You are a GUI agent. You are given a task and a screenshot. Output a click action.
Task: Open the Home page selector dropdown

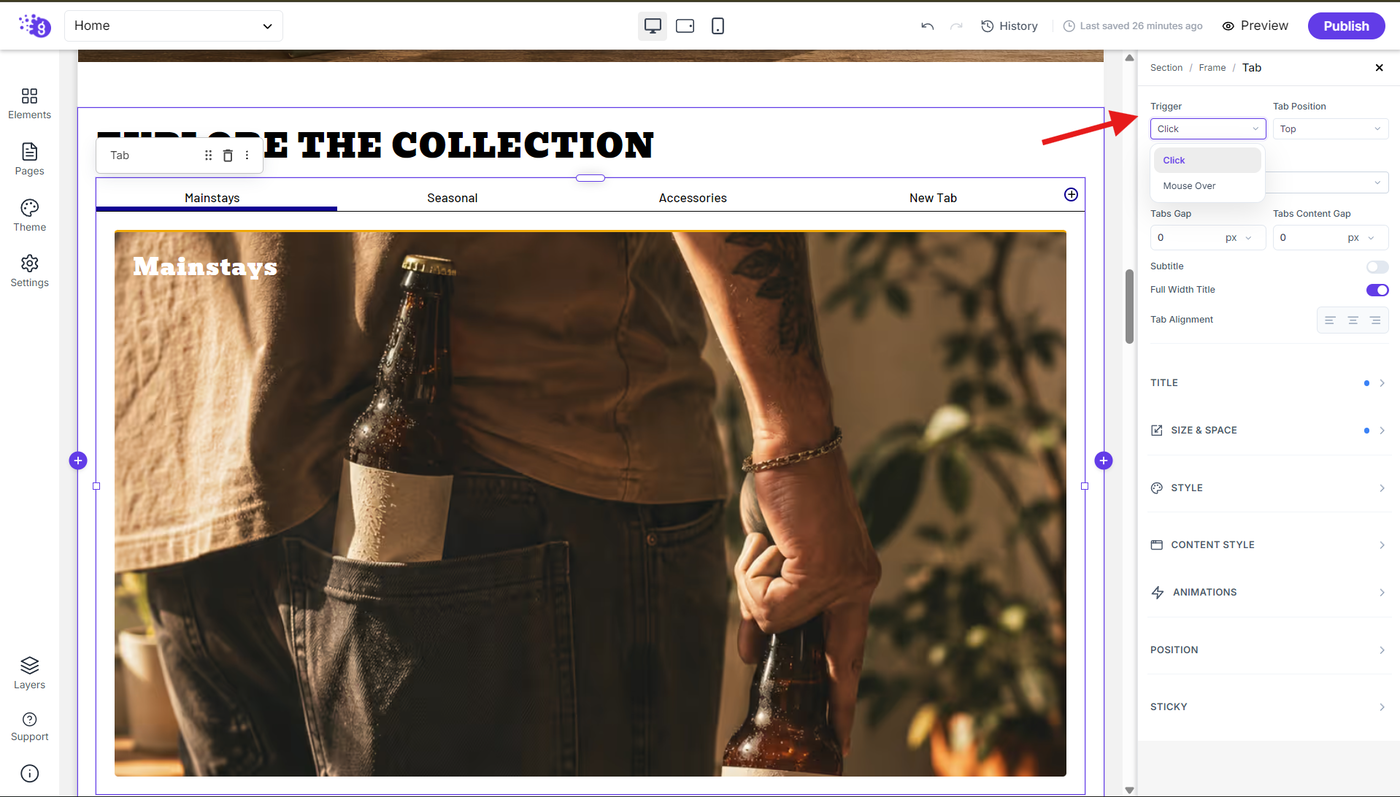[x=173, y=26]
